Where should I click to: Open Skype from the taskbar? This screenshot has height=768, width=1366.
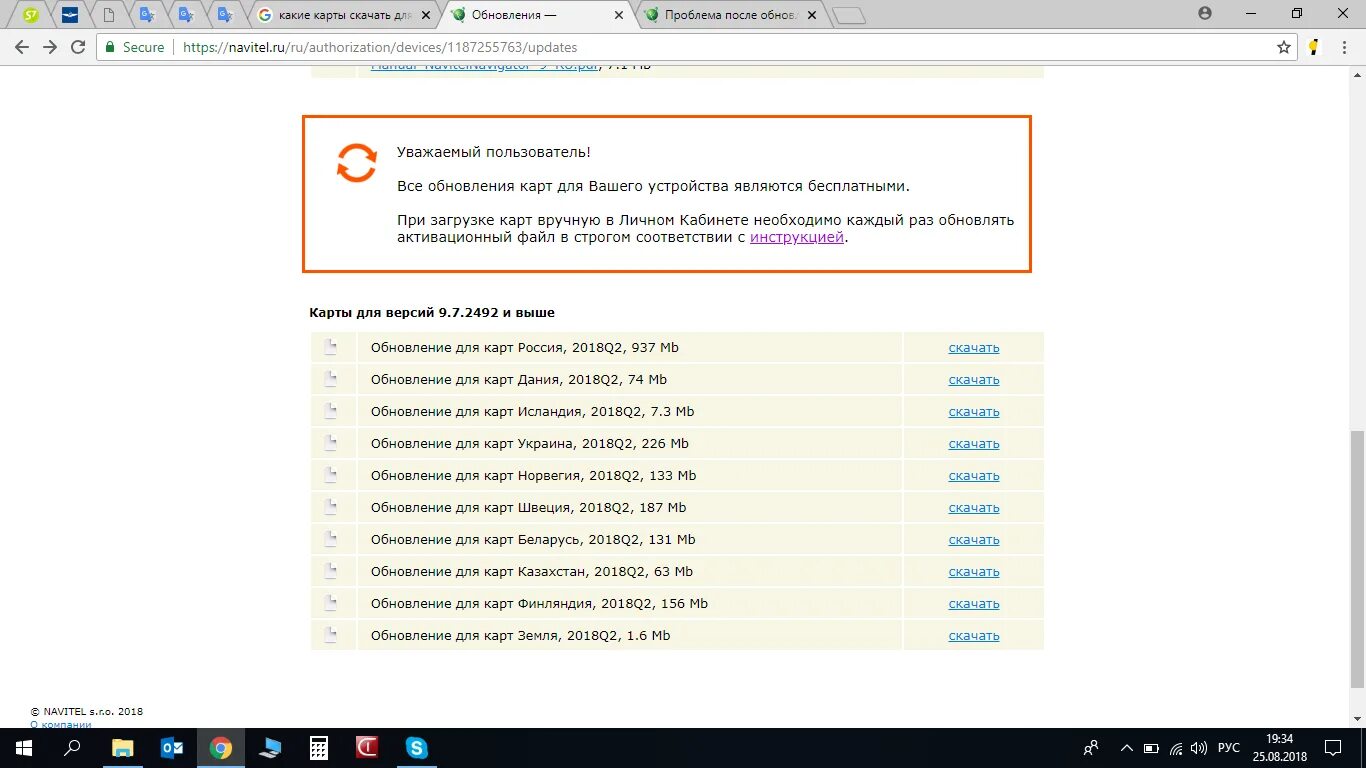coord(416,748)
